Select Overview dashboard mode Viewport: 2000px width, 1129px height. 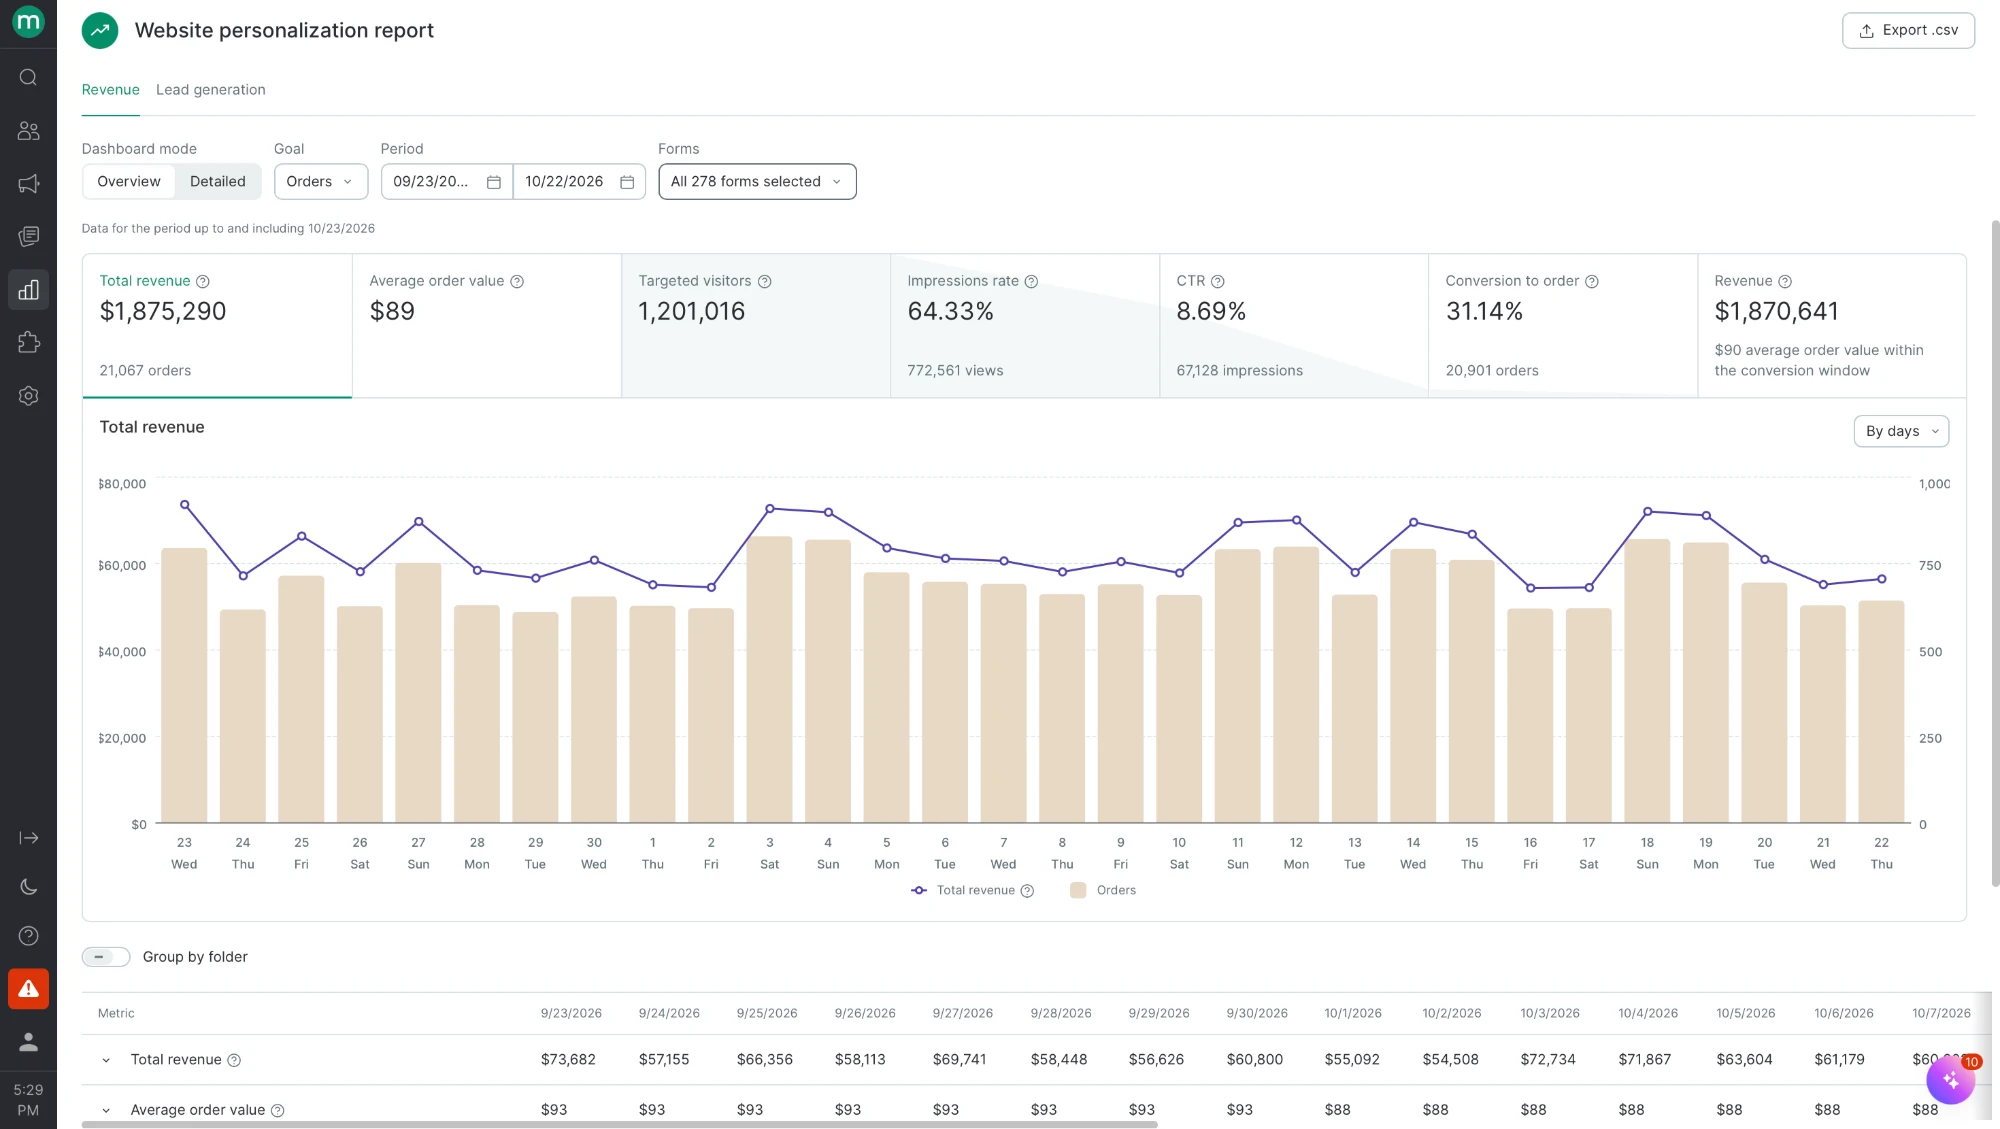click(x=129, y=182)
